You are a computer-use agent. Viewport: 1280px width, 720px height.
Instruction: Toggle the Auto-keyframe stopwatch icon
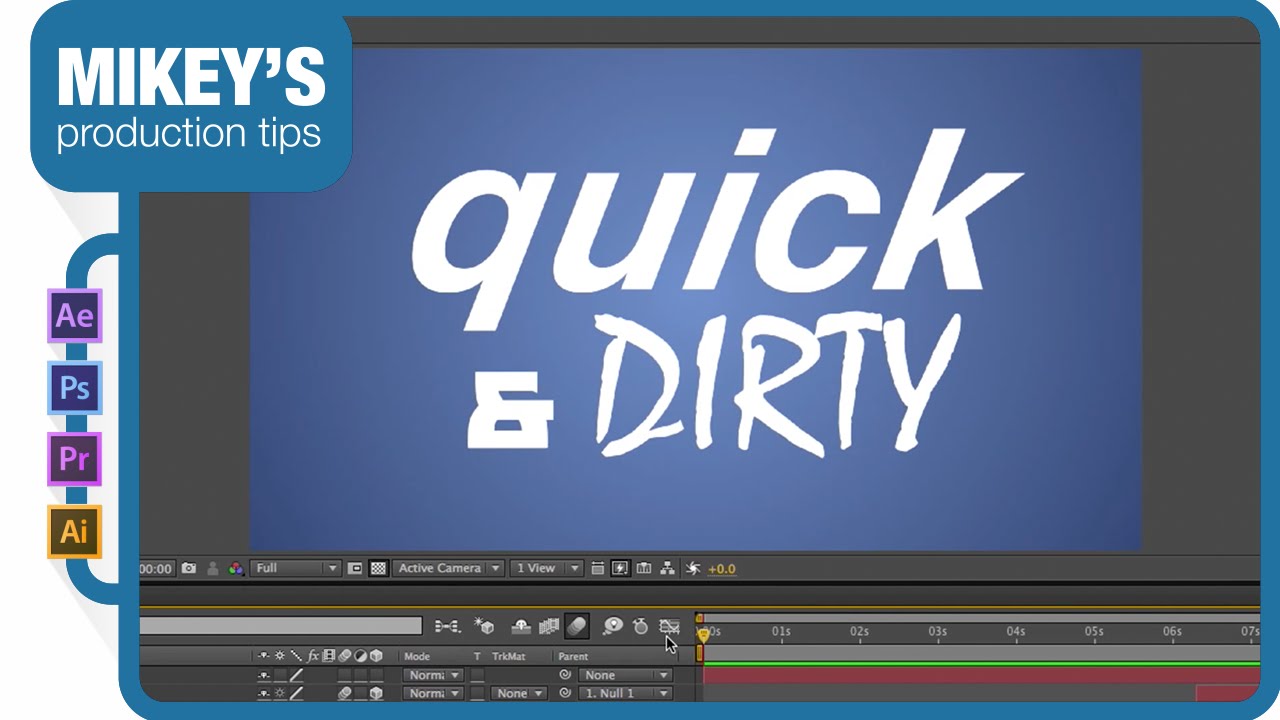pyautogui.click(x=641, y=627)
